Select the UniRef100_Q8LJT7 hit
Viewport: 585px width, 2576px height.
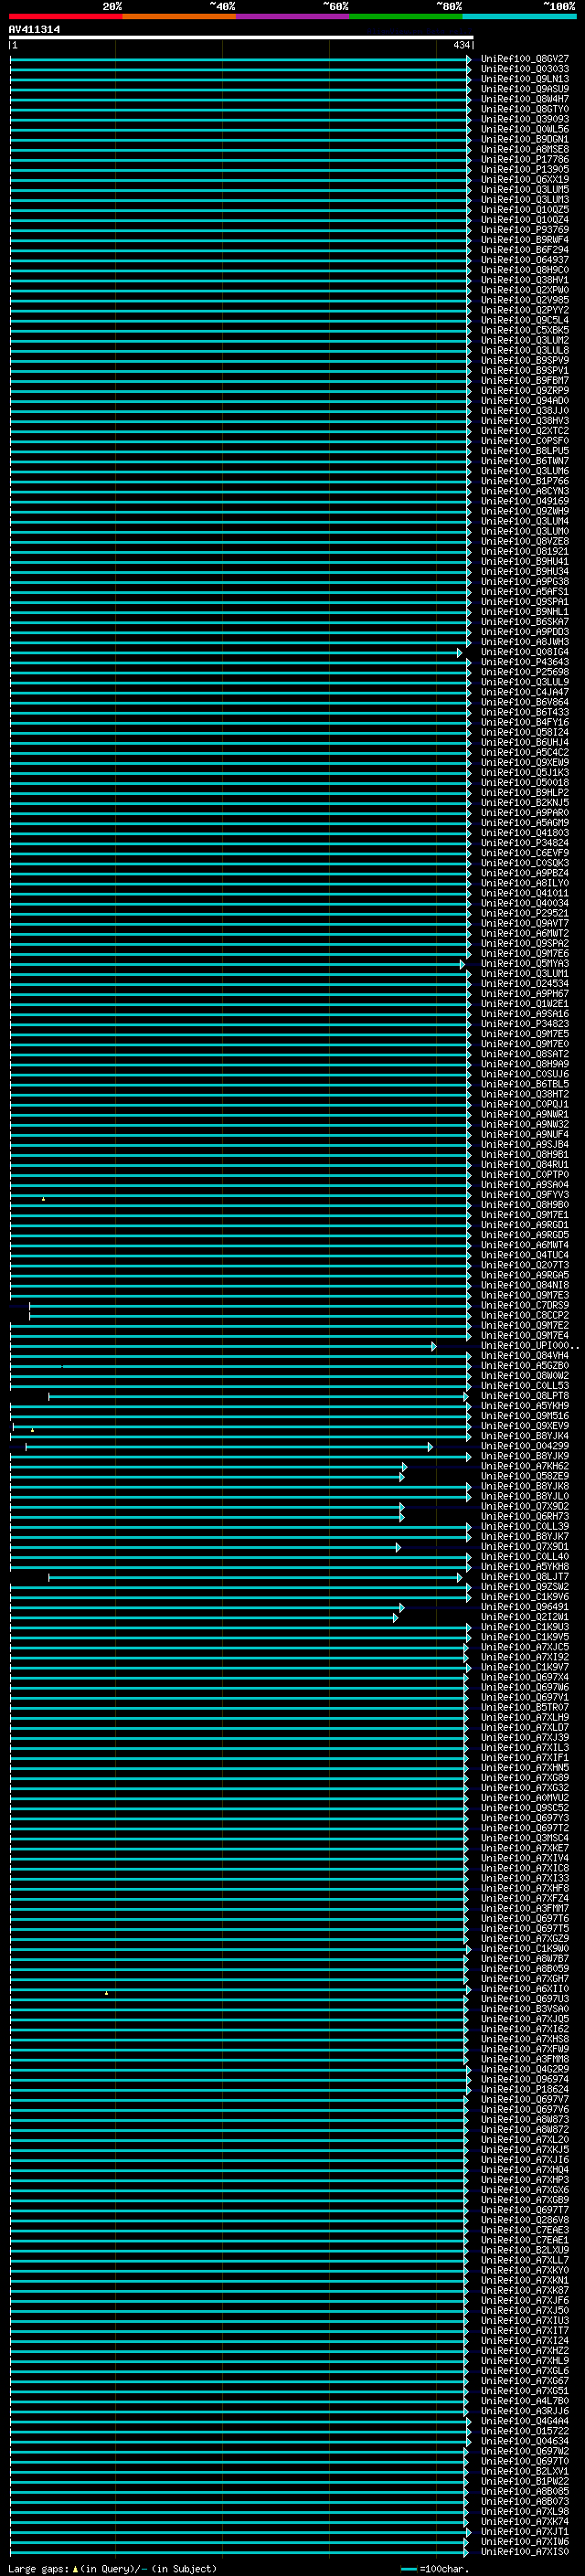pyautogui.click(x=525, y=1577)
